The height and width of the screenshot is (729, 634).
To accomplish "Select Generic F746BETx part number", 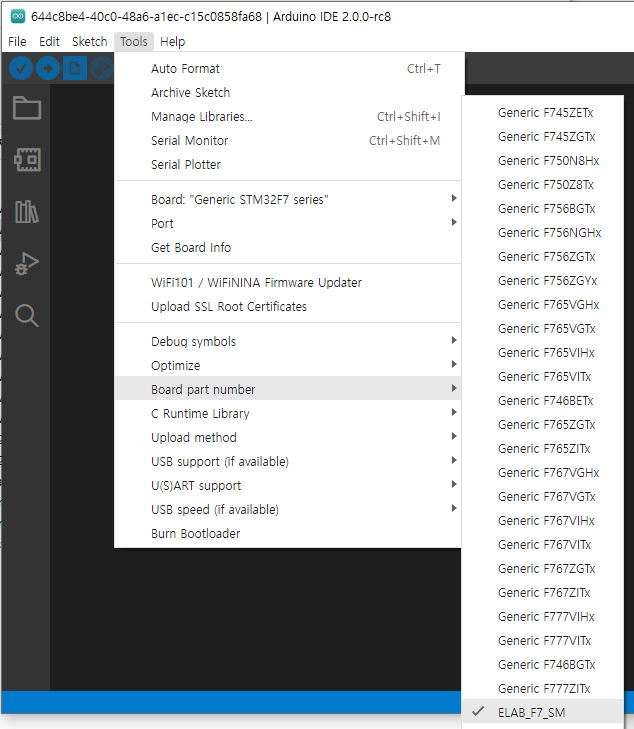I will click(542, 401).
